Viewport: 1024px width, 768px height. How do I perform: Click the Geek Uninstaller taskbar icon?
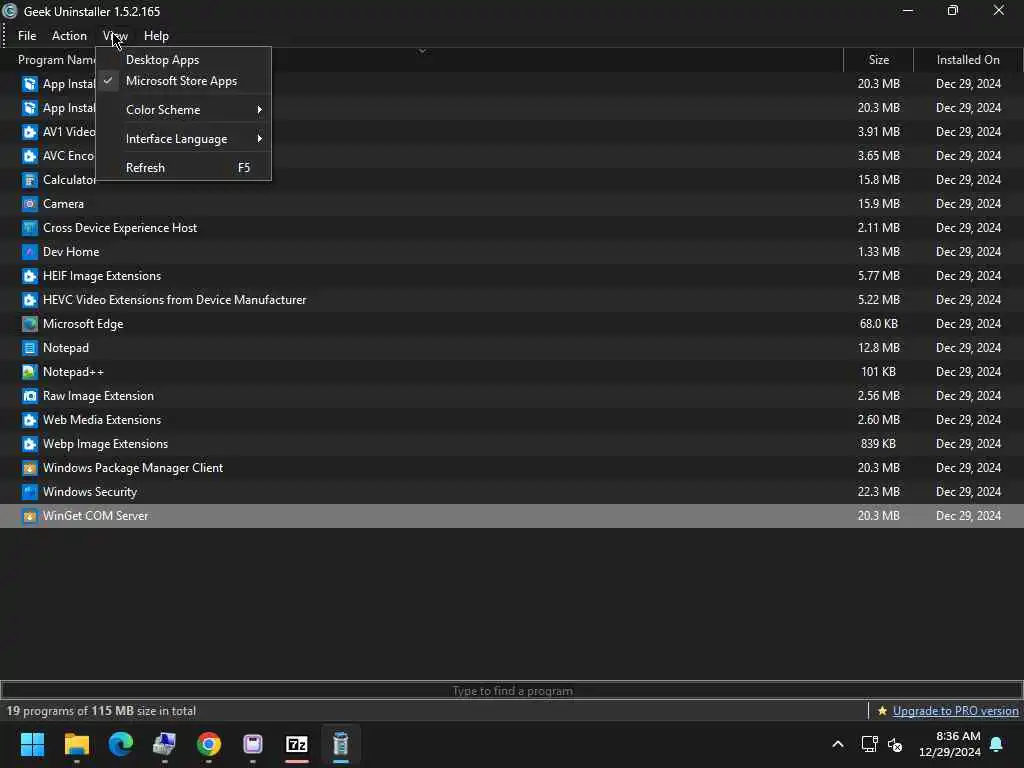[x=341, y=744]
